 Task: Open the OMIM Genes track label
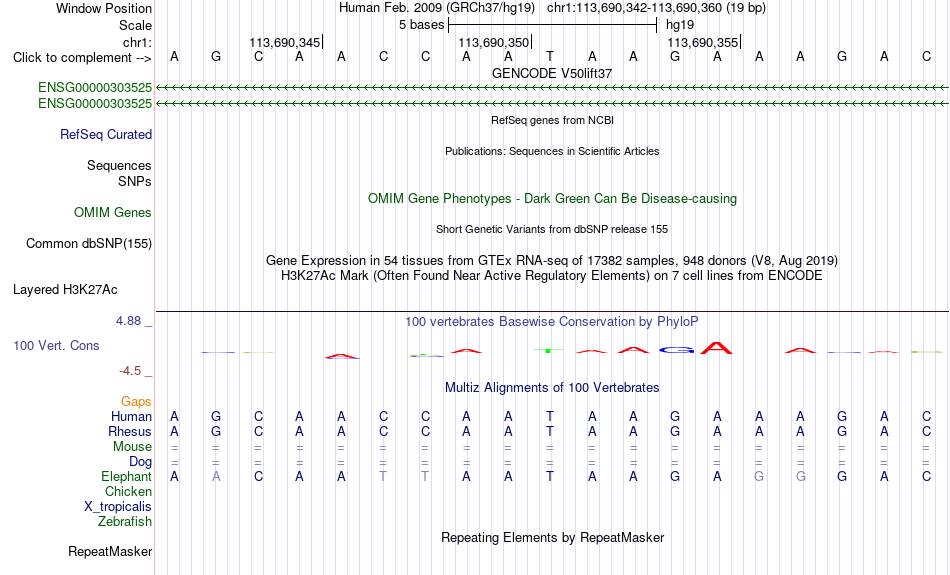pyautogui.click(x=113, y=213)
